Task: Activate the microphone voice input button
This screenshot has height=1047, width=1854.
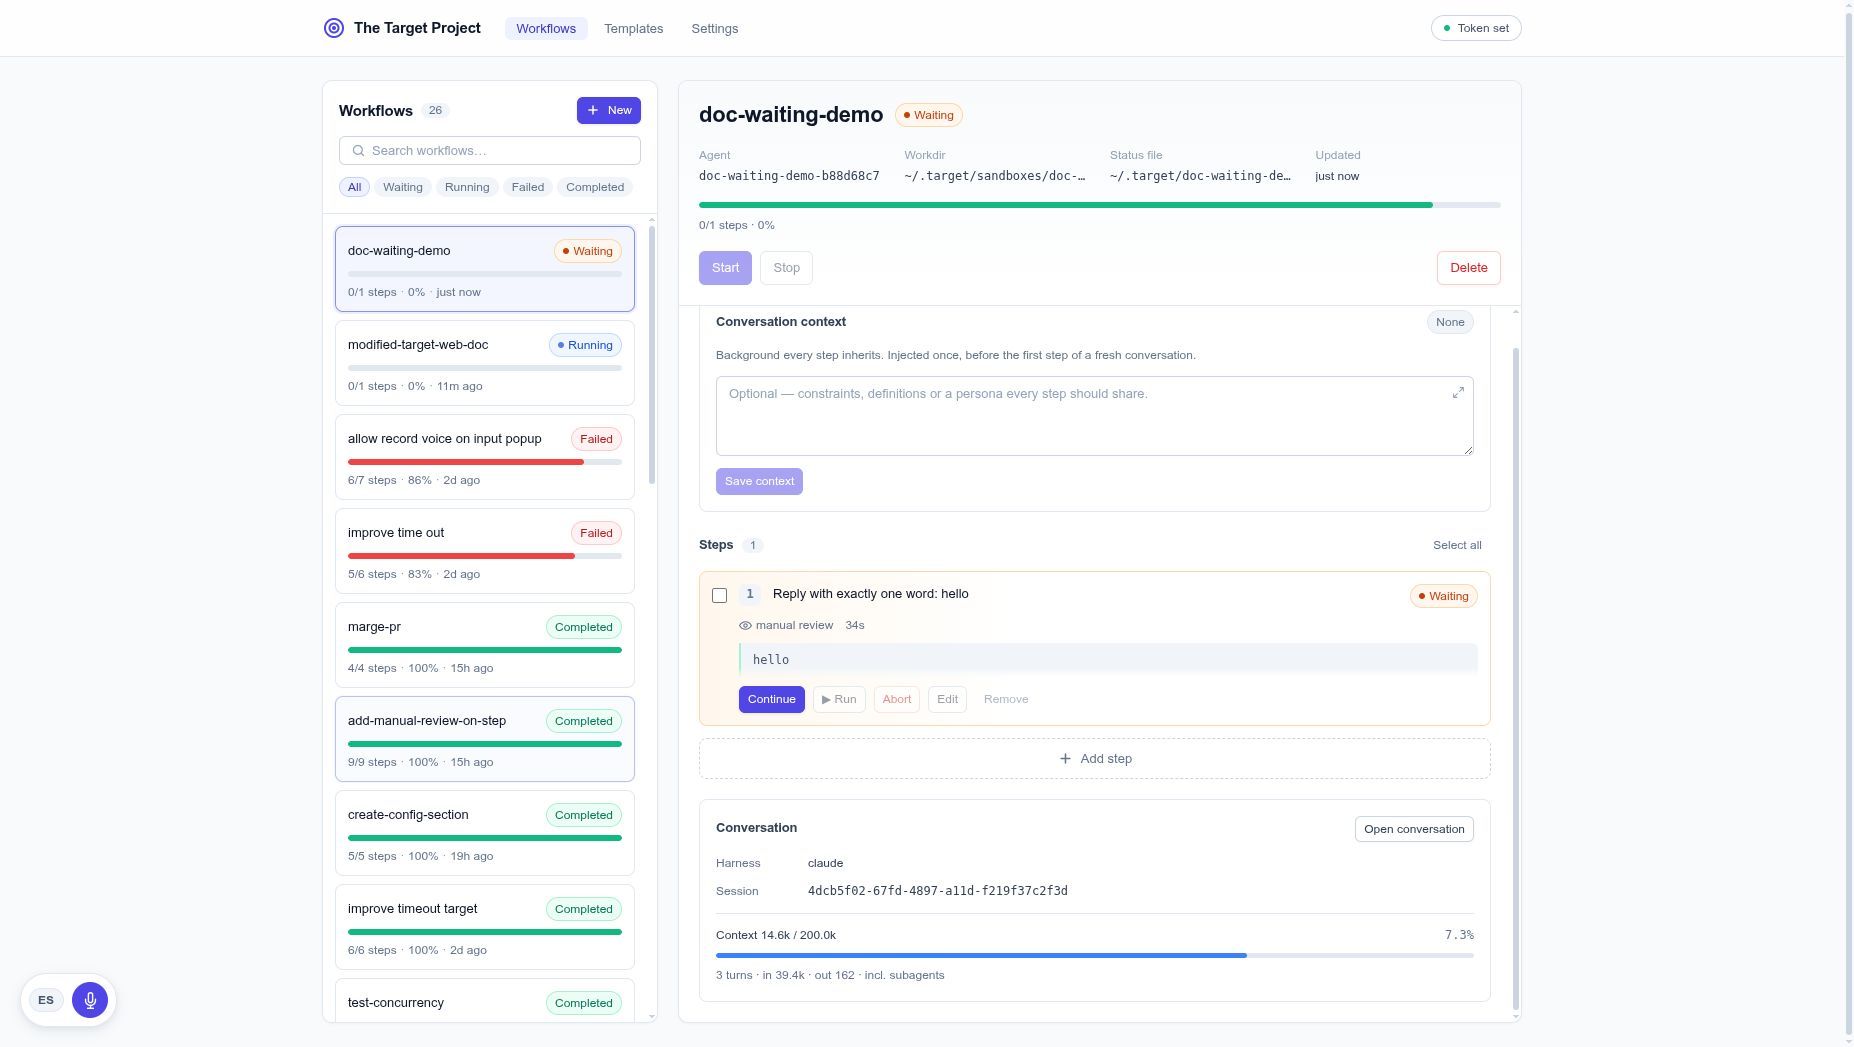Action: click(90, 1000)
